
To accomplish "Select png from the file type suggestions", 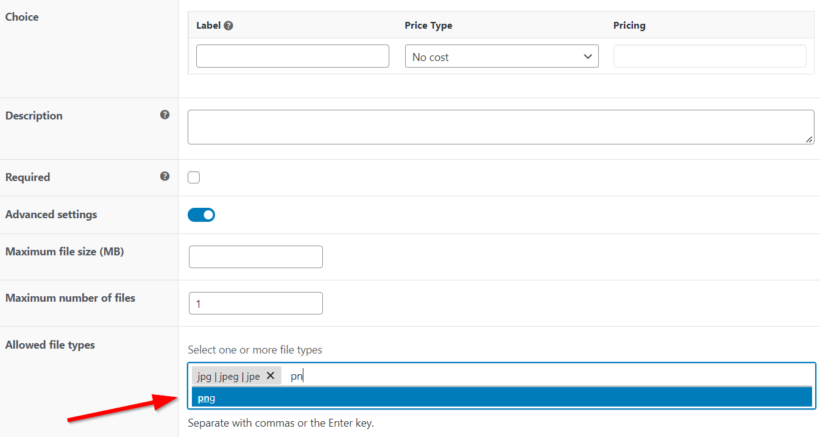I will [502, 397].
